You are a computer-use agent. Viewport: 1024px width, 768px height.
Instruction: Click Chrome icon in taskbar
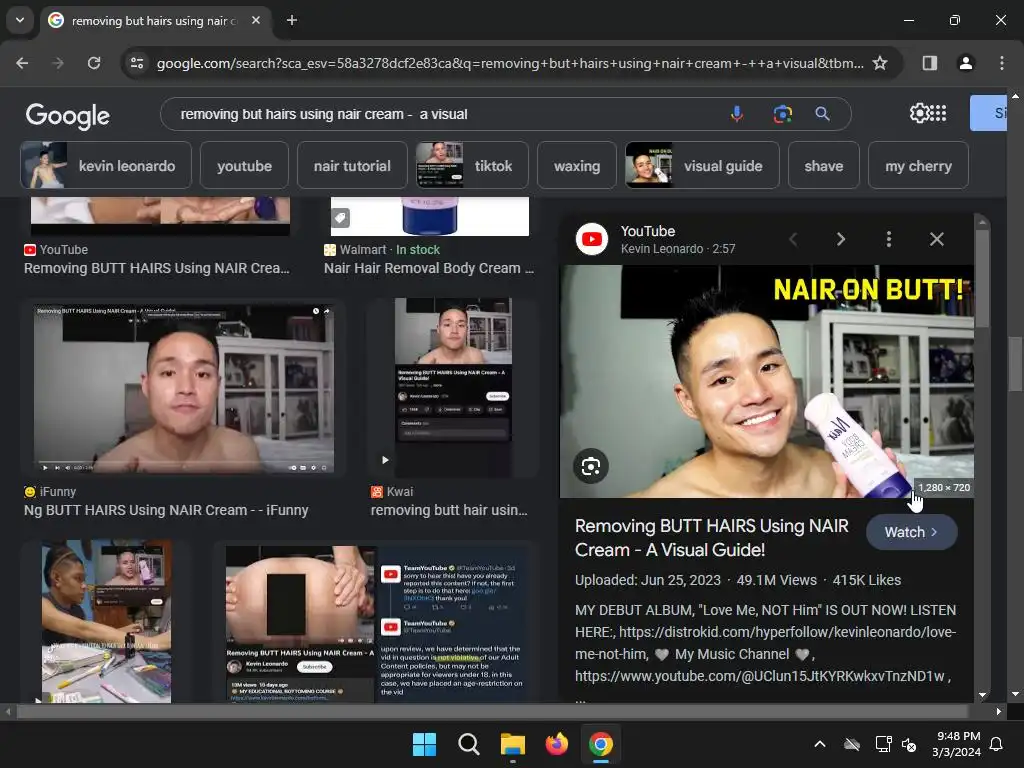(x=600, y=744)
